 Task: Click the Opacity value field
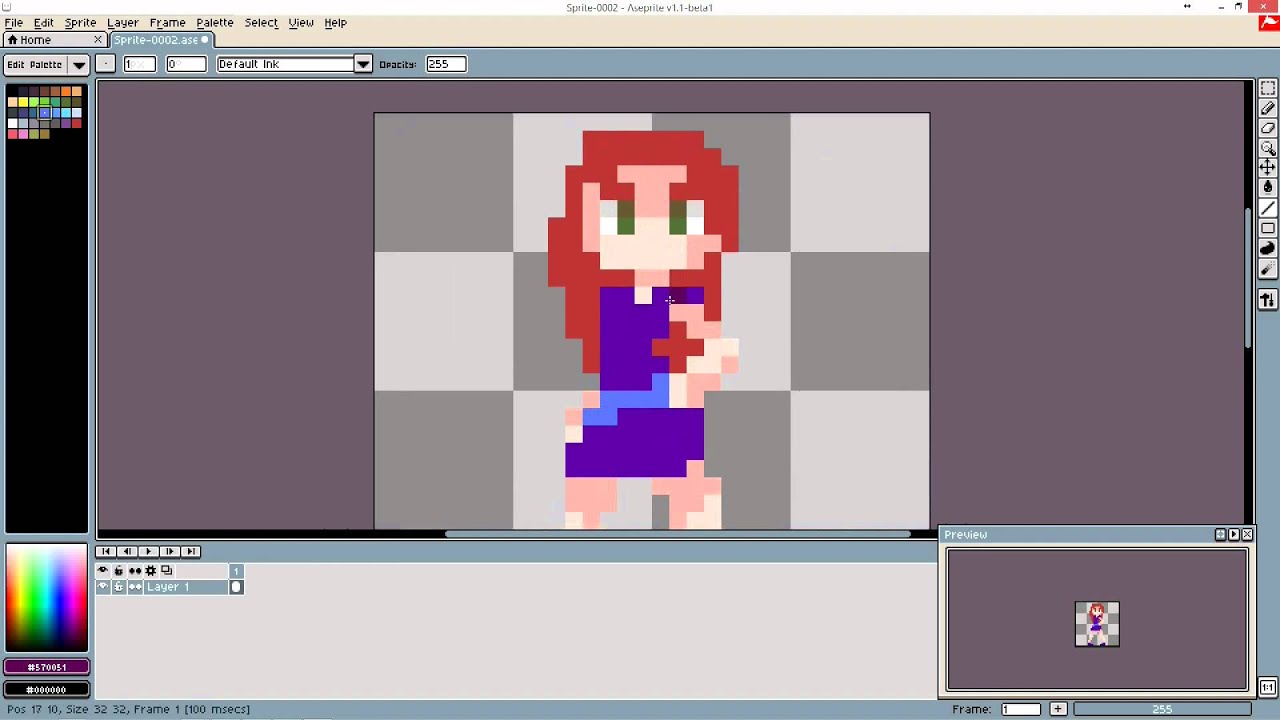point(445,64)
